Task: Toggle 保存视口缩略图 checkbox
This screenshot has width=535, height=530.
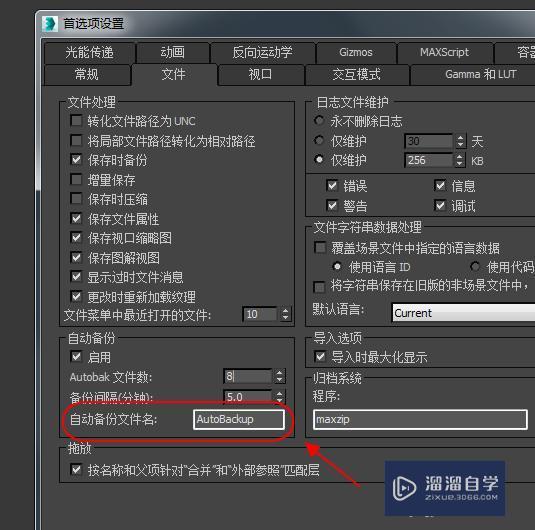Action: coord(76,238)
